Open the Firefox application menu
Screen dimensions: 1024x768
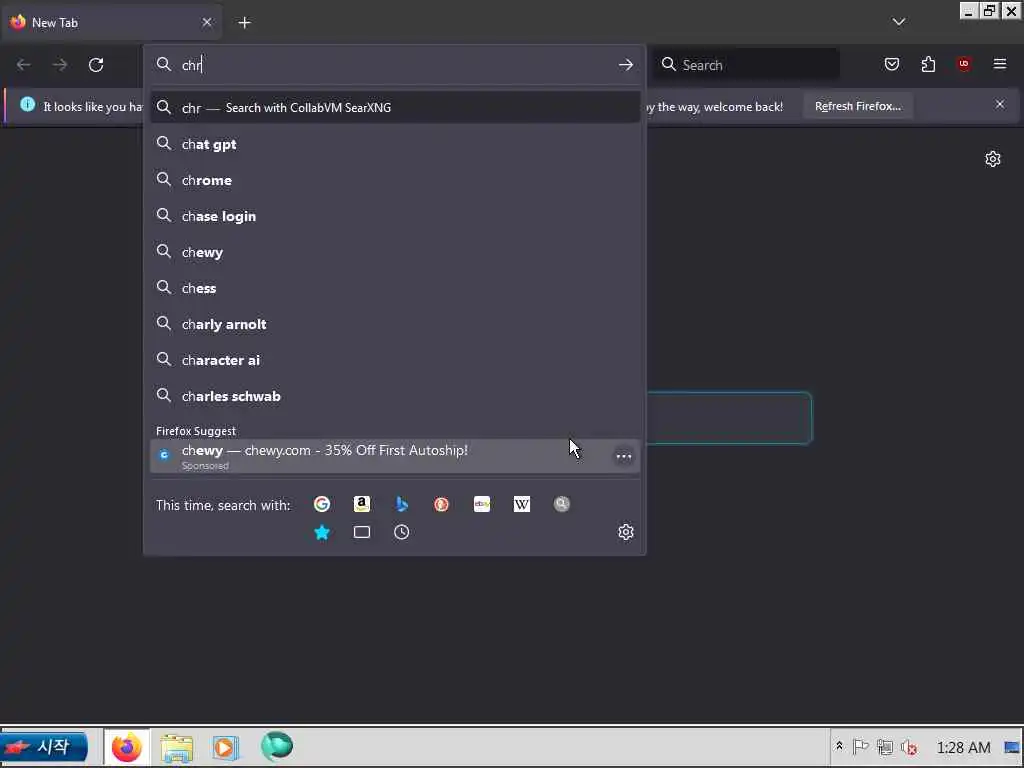(x=1000, y=64)
